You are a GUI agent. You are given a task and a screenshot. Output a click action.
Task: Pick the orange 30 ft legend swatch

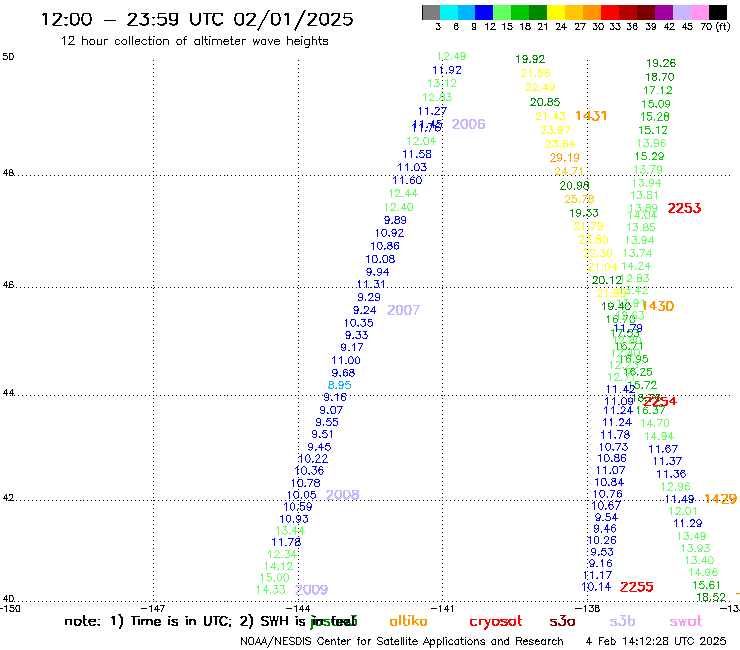592,12
